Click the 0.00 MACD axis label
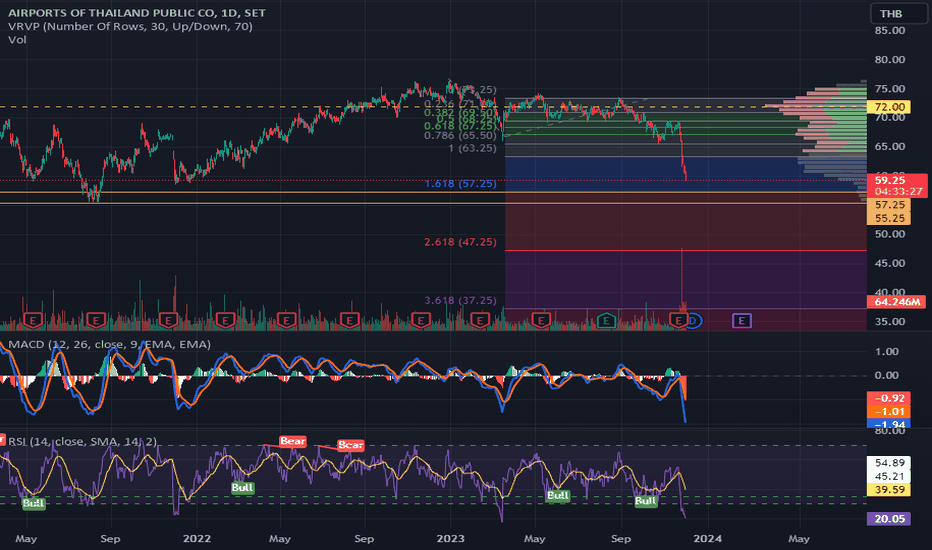The width and height of the screenshot is (932, 550). click(887, 375)
